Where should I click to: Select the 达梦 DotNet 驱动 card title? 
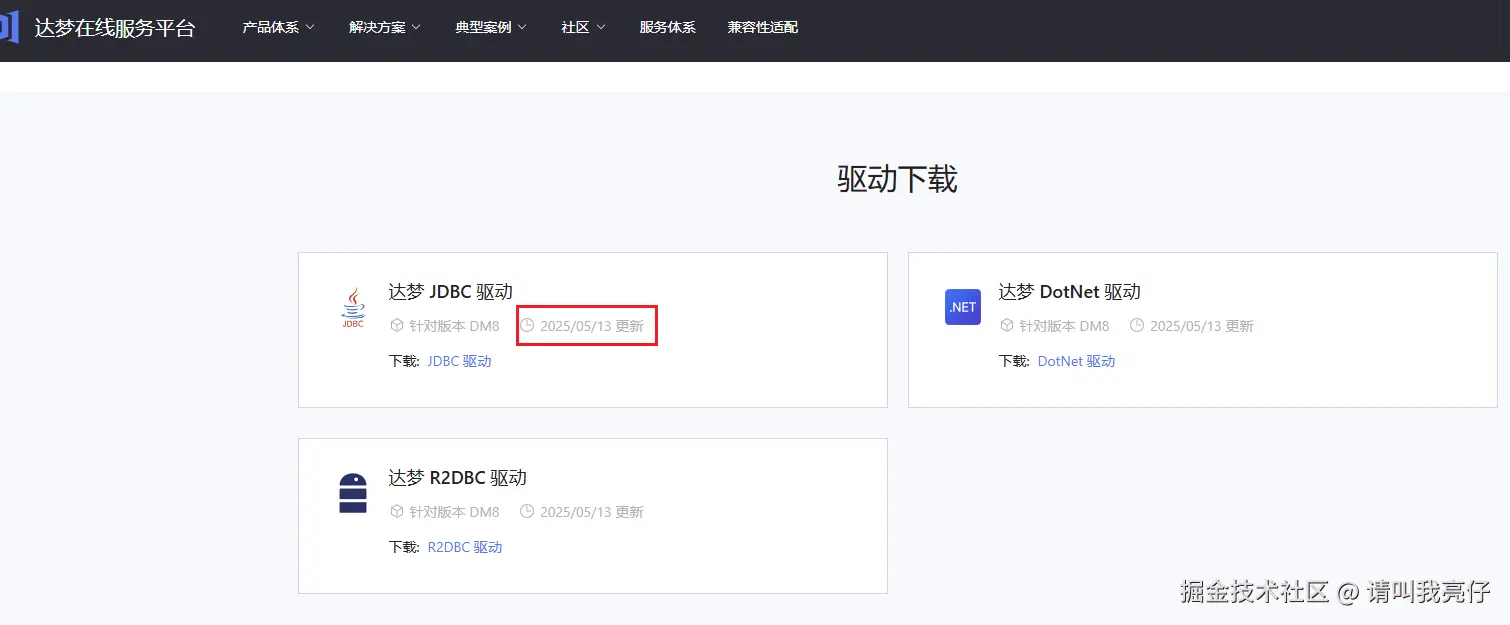tap(1070, 292)
